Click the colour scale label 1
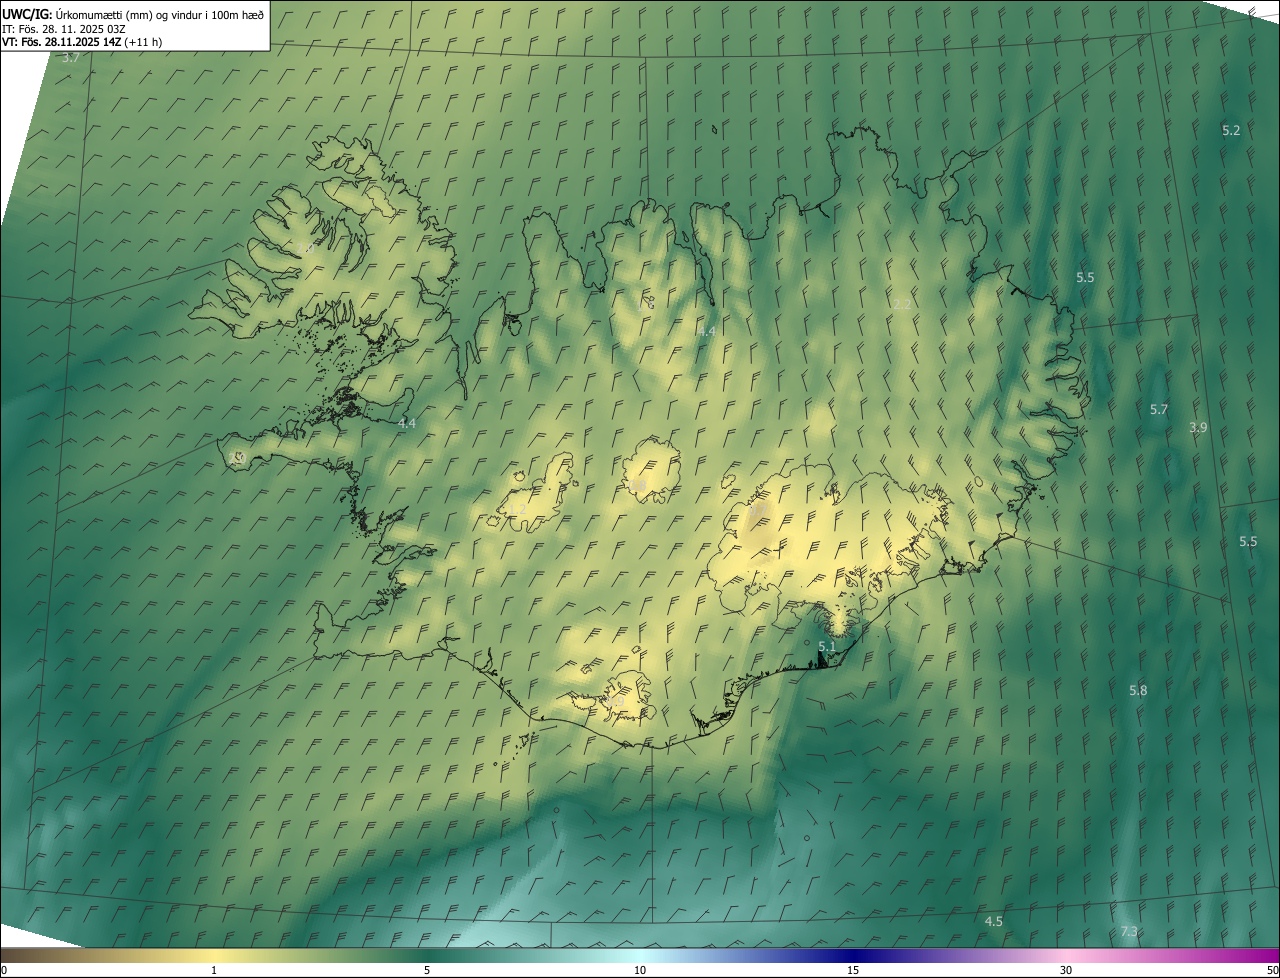Screen dimensions: 1280x978 [214, 970]
